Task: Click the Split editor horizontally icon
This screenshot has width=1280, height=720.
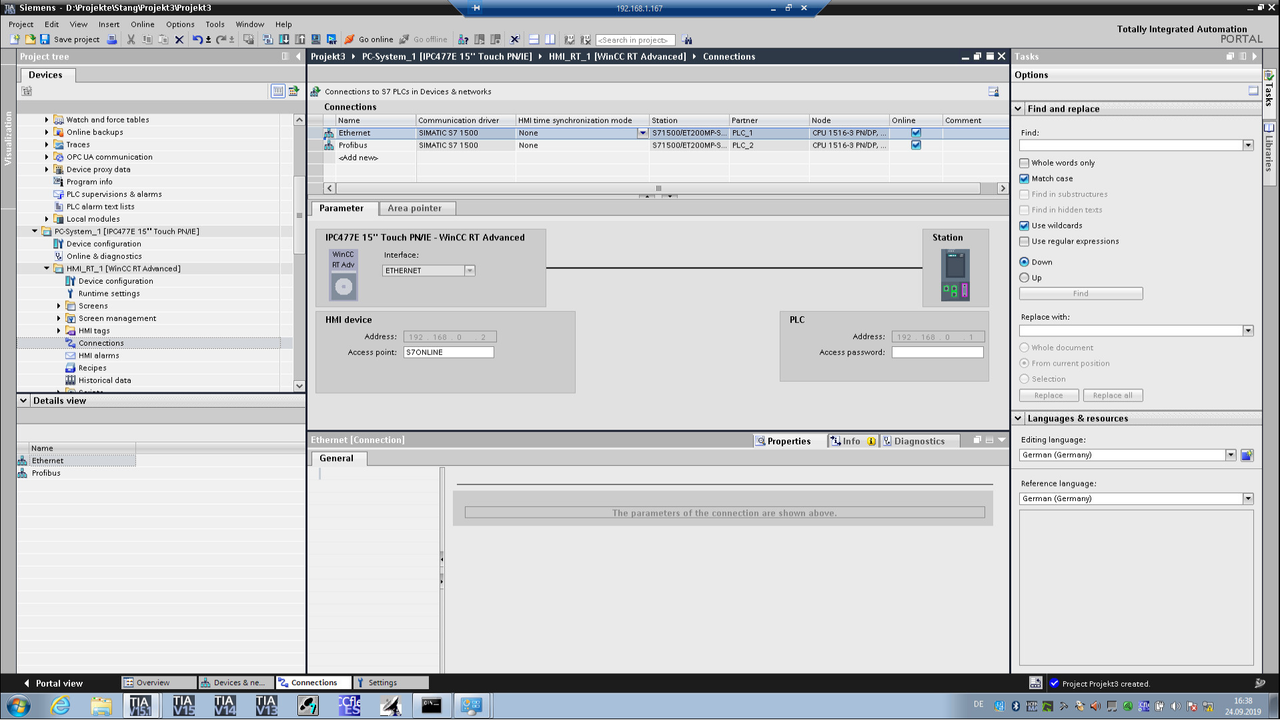Action: pyautogui.click(x=535, y=39)
